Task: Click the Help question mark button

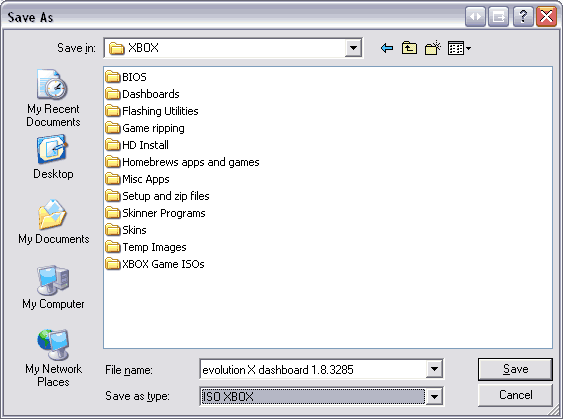Action: pos(523,17)
